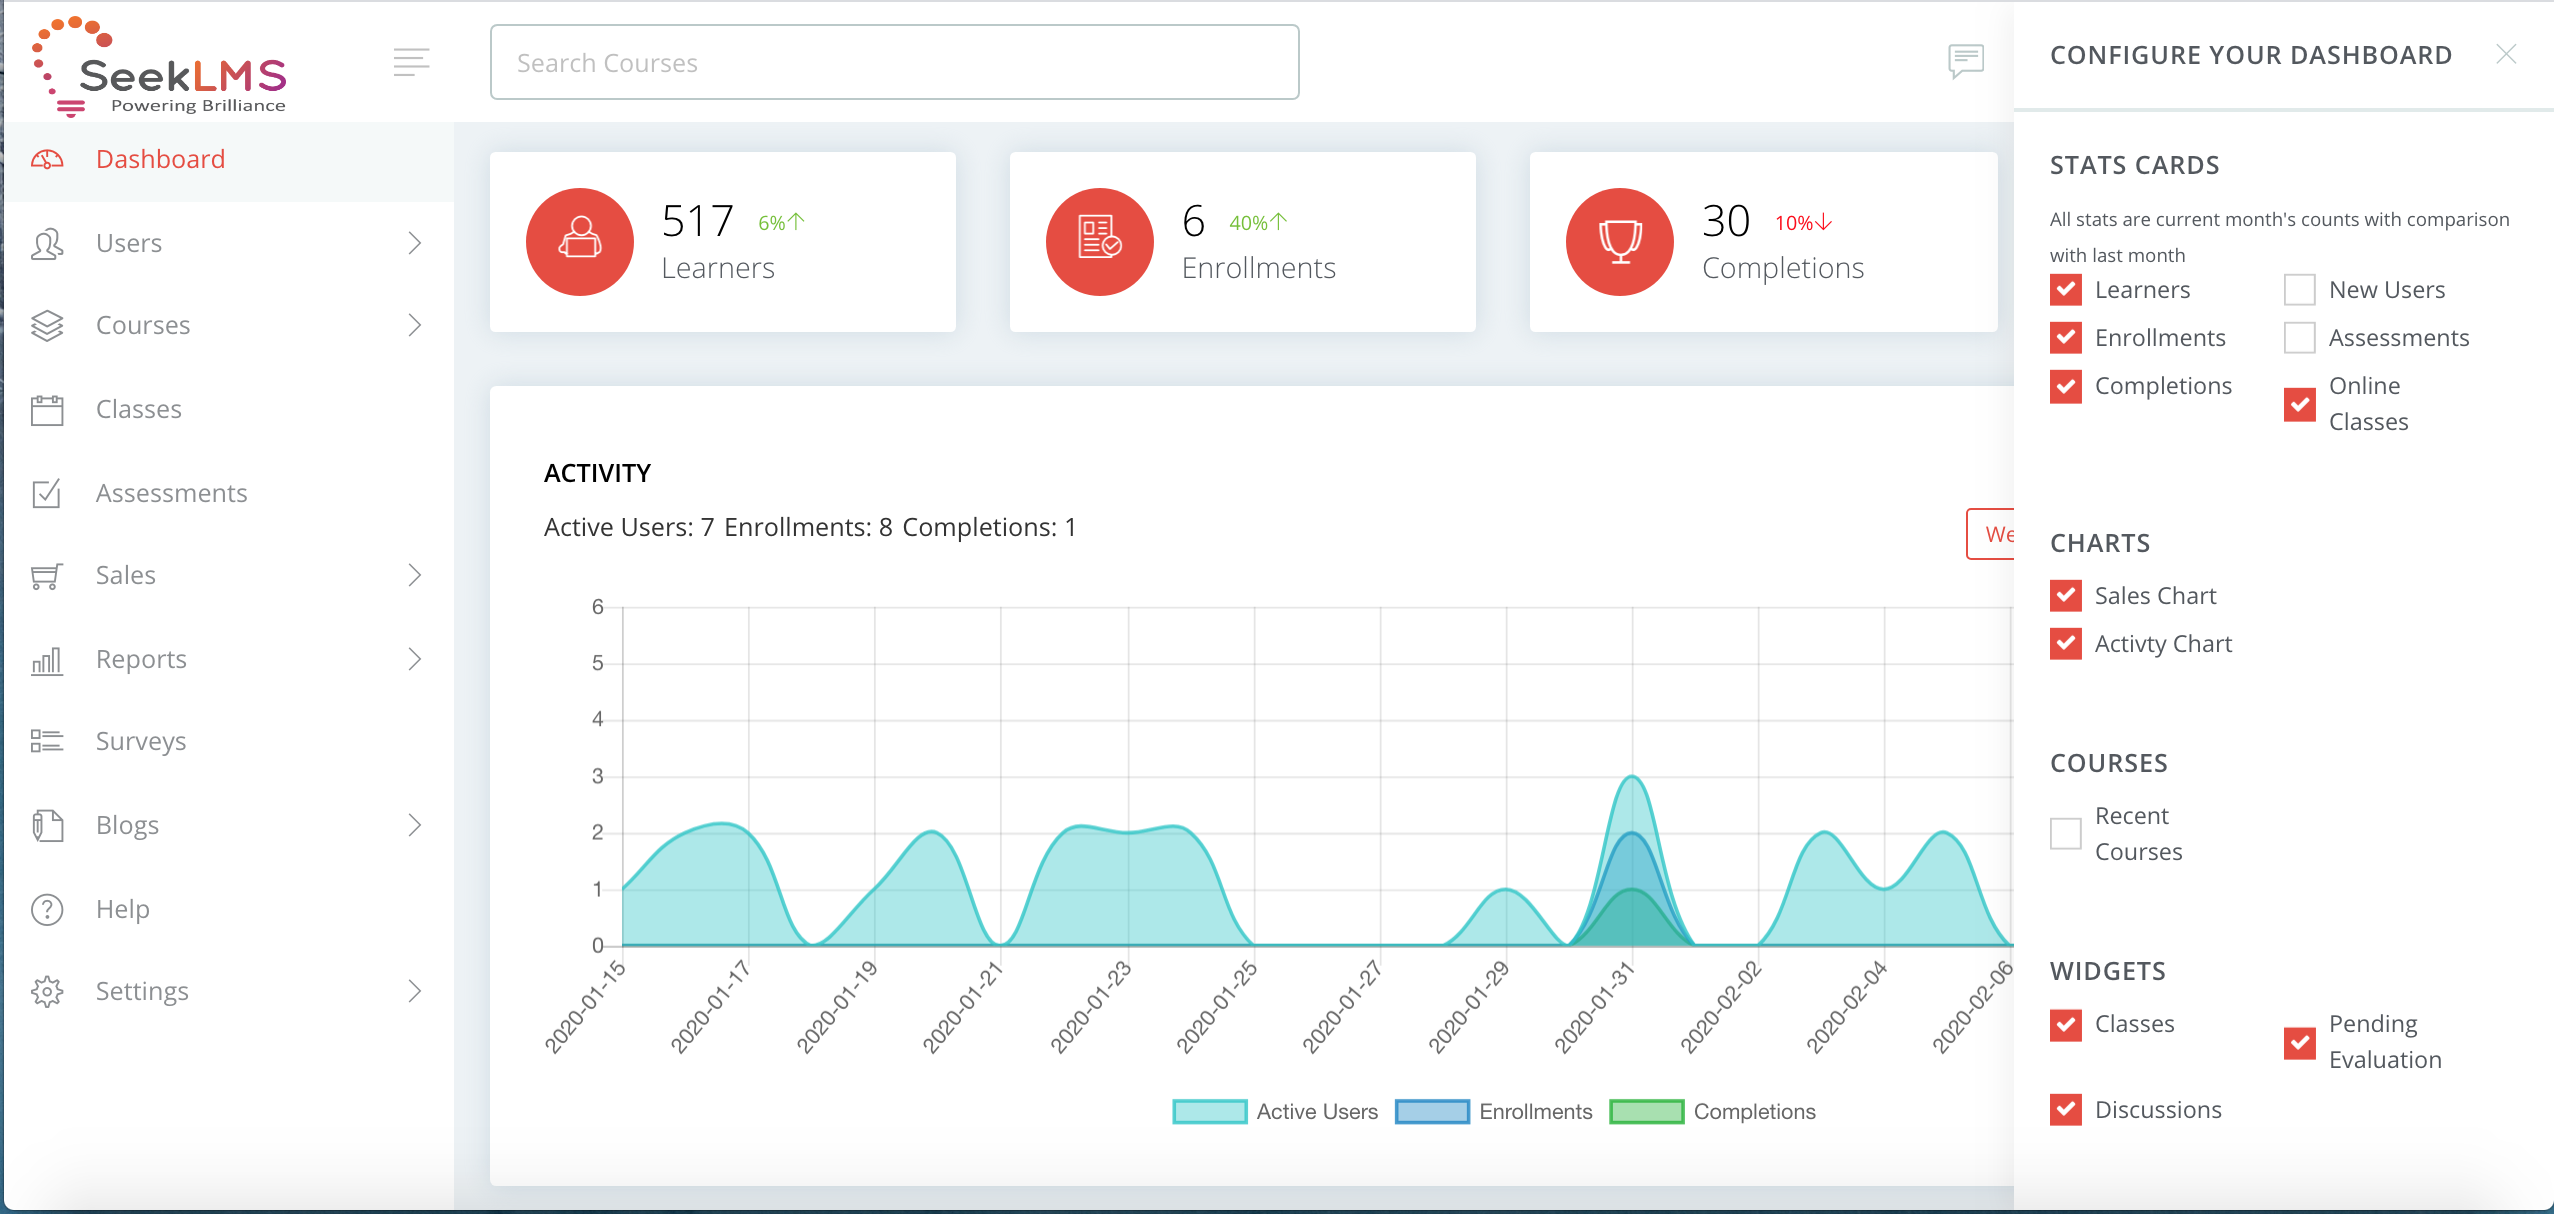2554x1214 pixels.
Task: Click the Assessments checkmark icon
Action: pos(47,493)
